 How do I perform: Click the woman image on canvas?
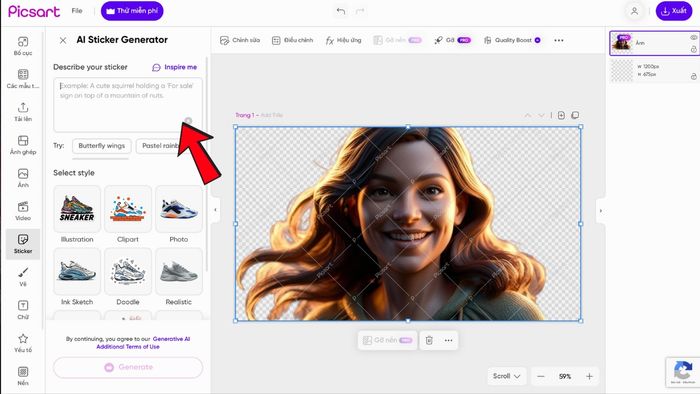click(408, 224)
